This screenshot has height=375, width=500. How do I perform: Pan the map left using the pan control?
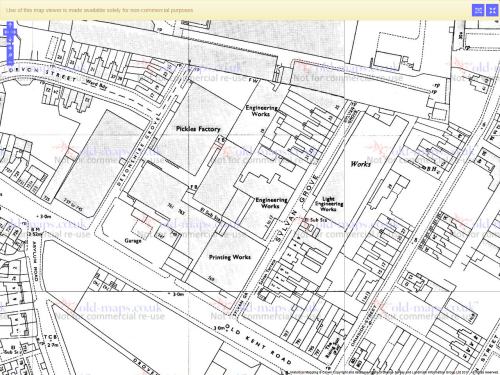click(x=6, y=32)
